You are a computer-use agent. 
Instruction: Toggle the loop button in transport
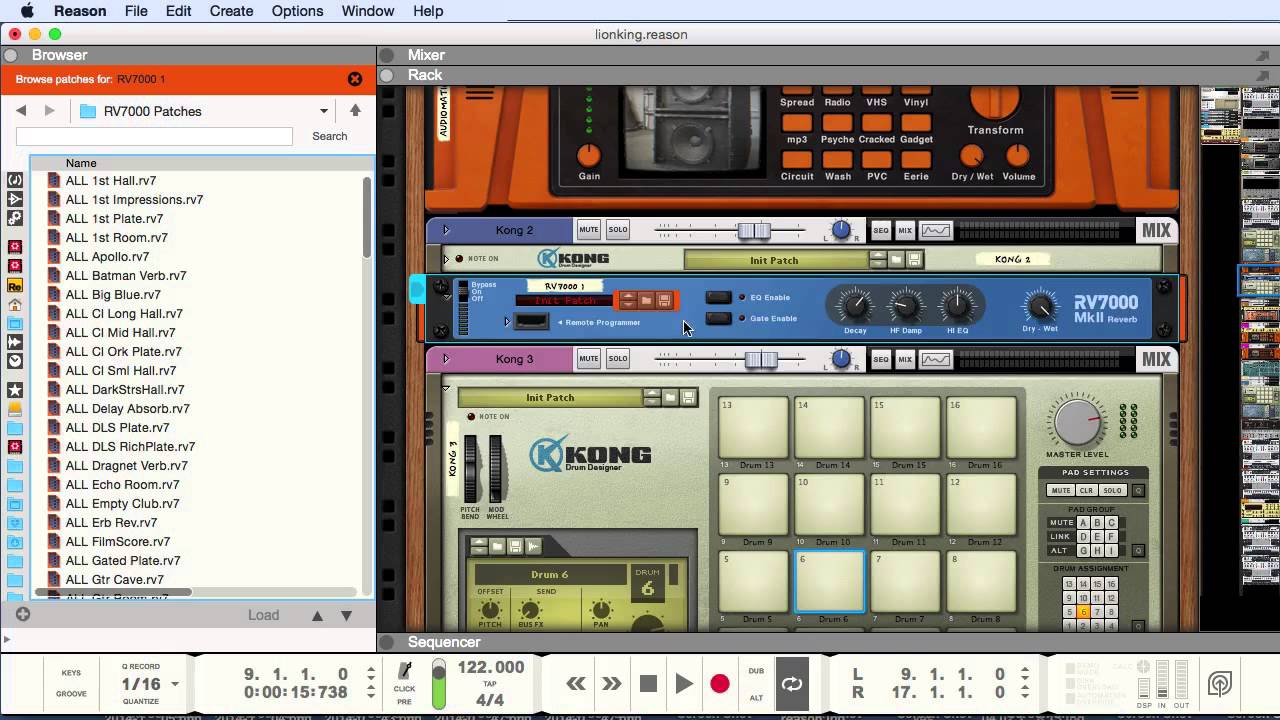[x=792, y=684]
